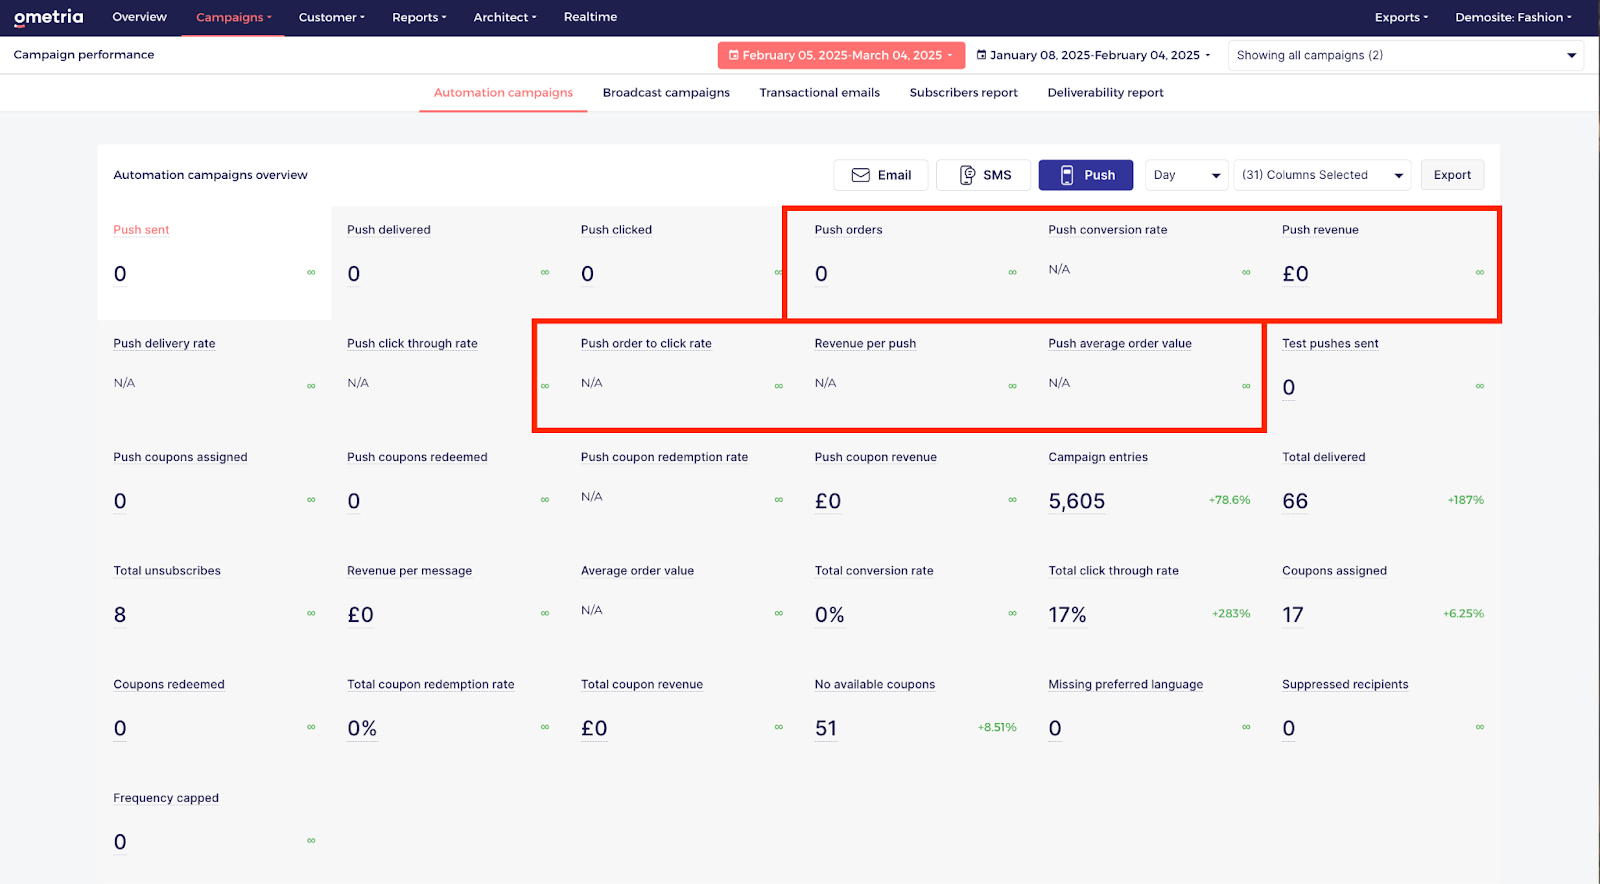Click the Push delivery rate label
This screenshot has width=1600, height=884.
[164, 343]
